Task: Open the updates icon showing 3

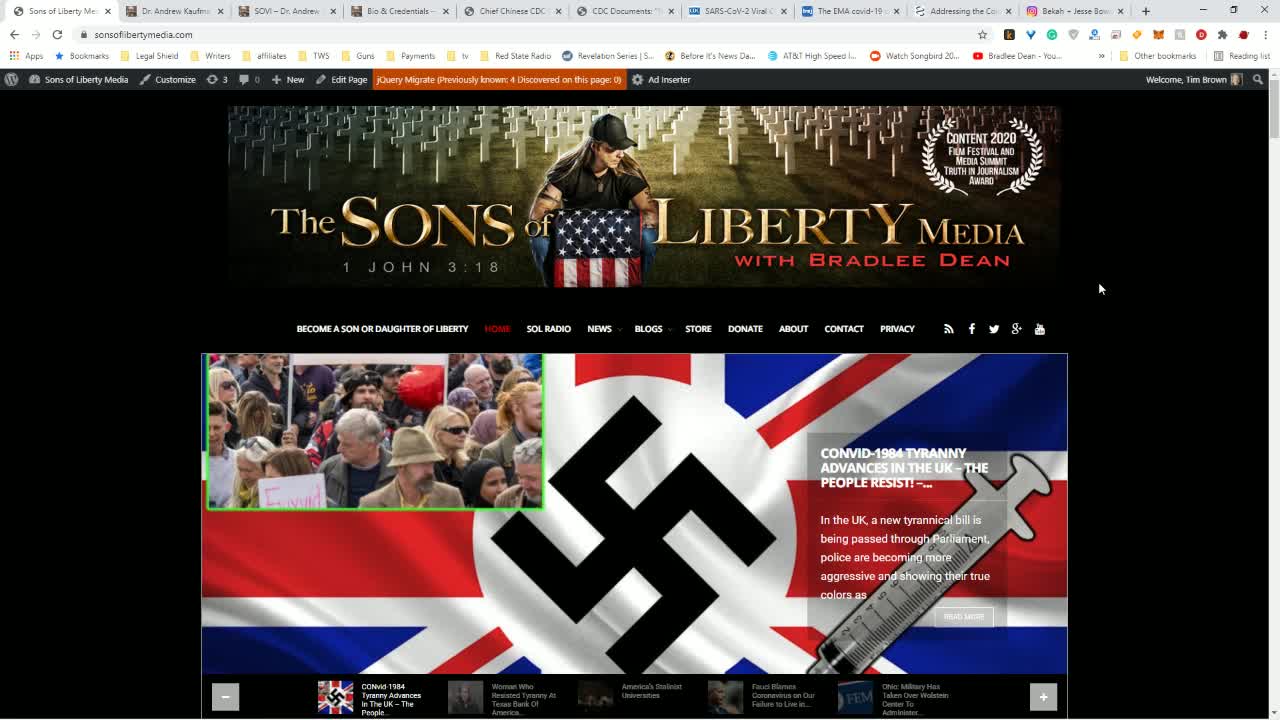Action: 217,79
